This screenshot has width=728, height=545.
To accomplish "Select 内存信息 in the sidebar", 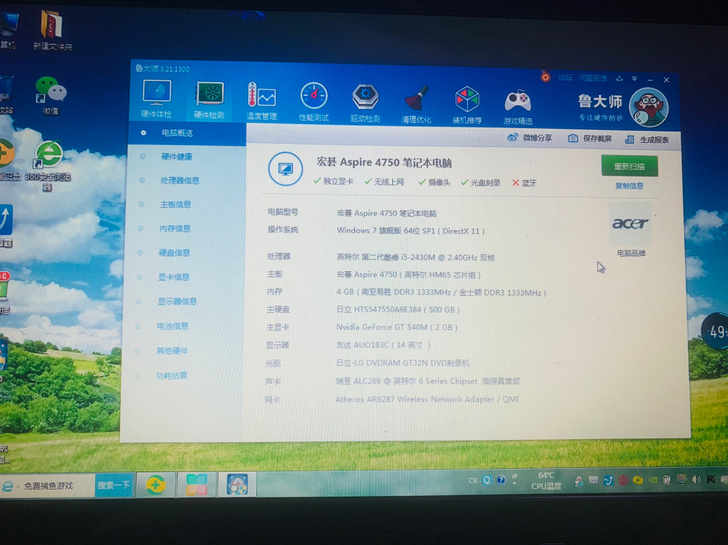I will pos(175,229).
